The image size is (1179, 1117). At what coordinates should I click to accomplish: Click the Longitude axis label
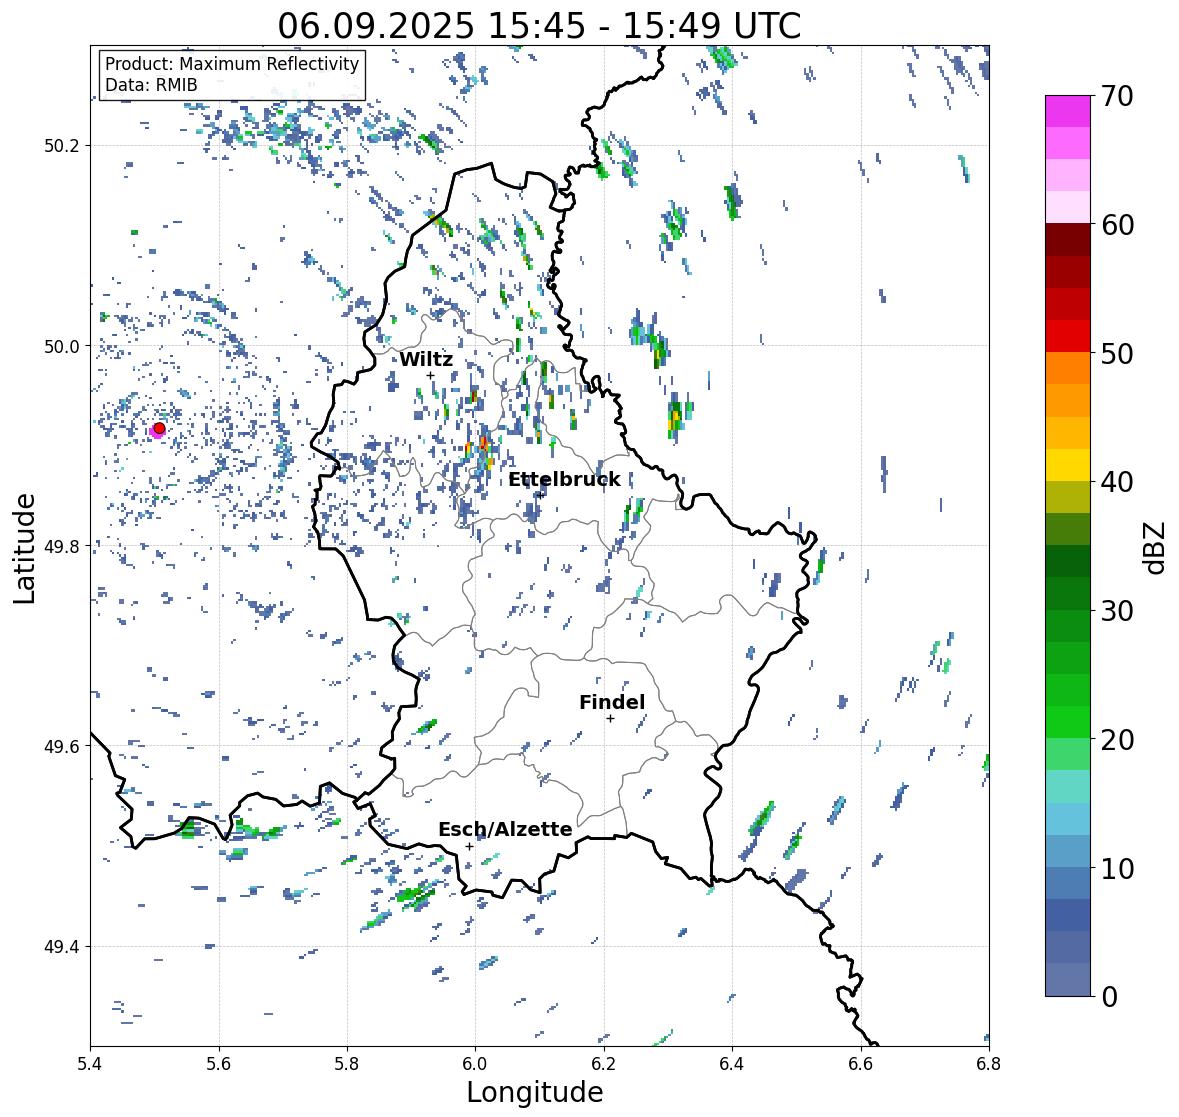pos(535,1092)
